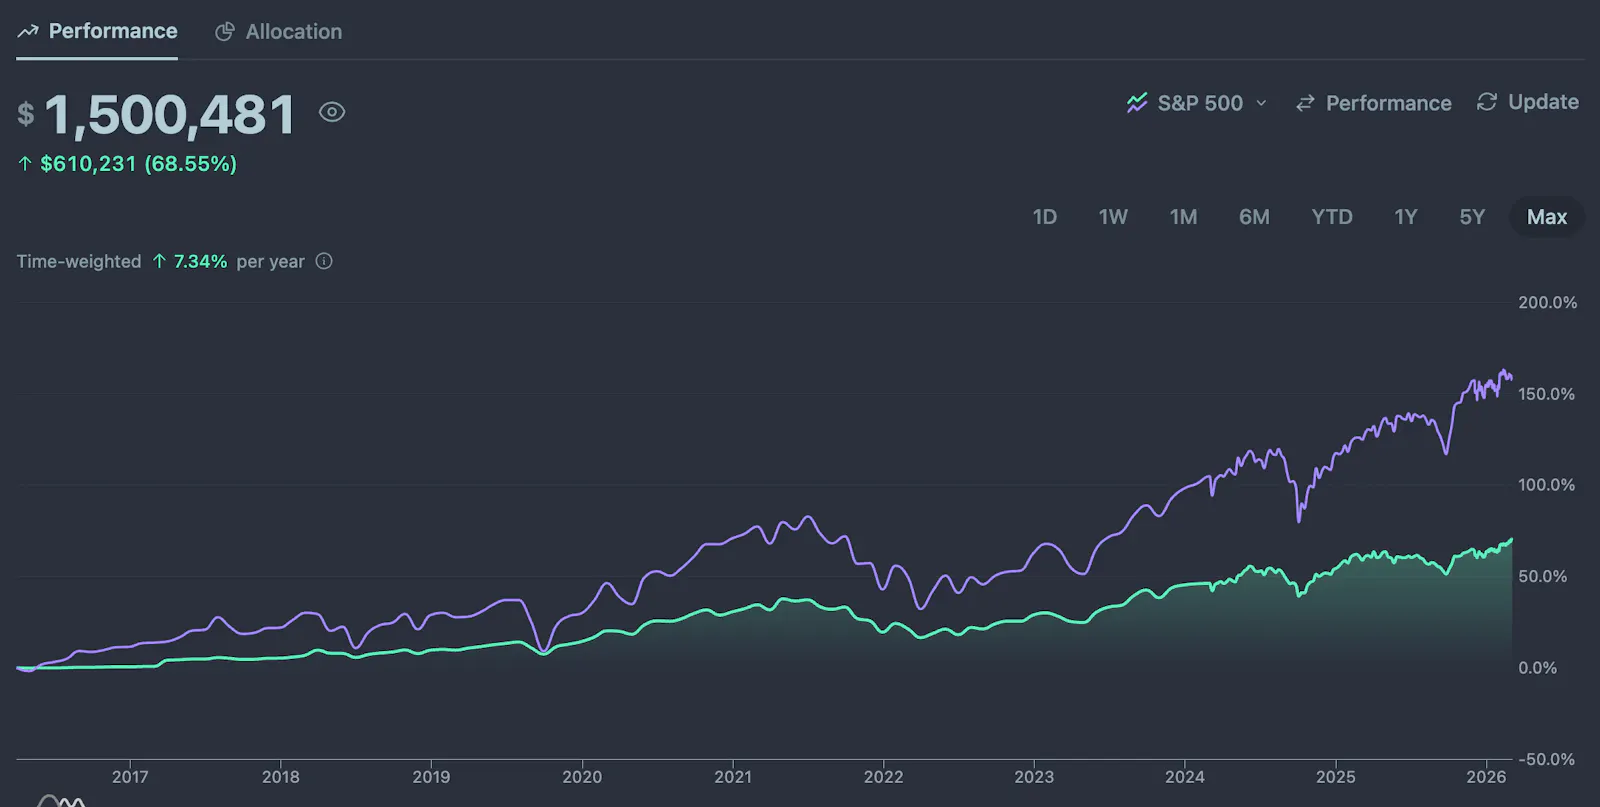This screenshot has width=1600, height=807.
Task: Click the Performance swap arrows icon
Action: coord(1305,103)
